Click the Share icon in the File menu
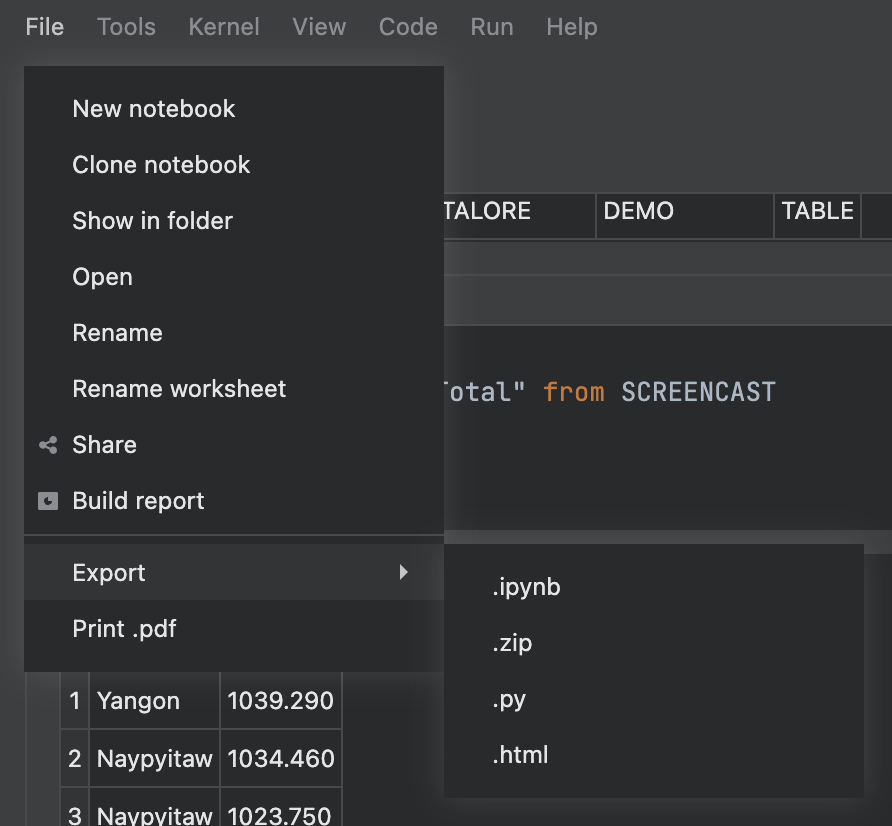The width and height of the screenshot is (892, 826). click(48, 445)
